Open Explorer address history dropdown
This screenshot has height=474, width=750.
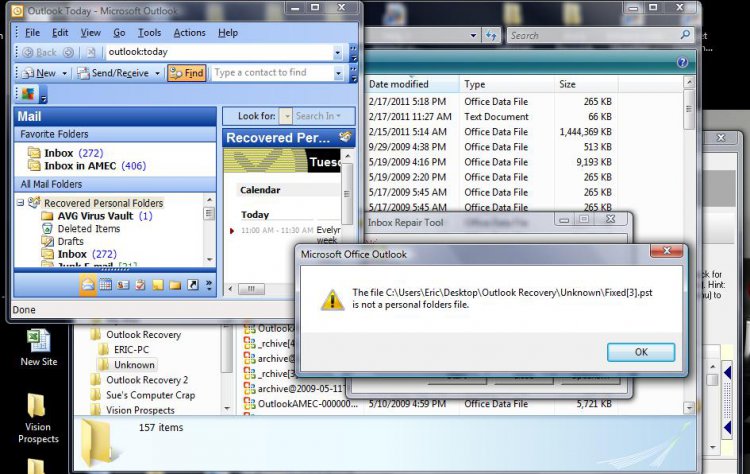click(x=473, y=35)
